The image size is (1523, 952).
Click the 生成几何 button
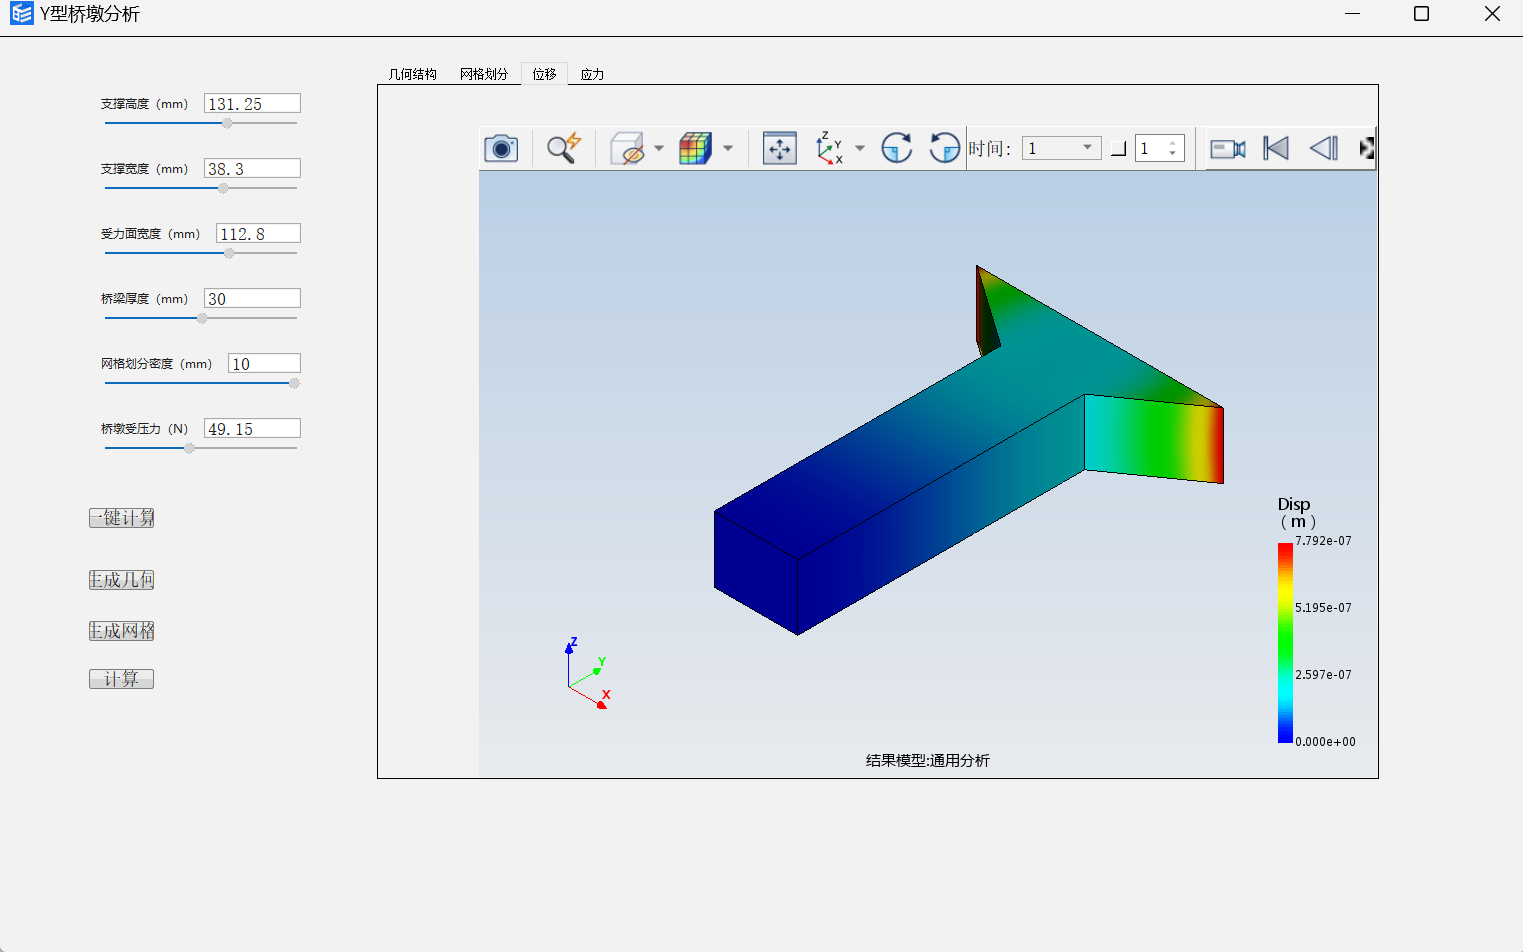121,580
